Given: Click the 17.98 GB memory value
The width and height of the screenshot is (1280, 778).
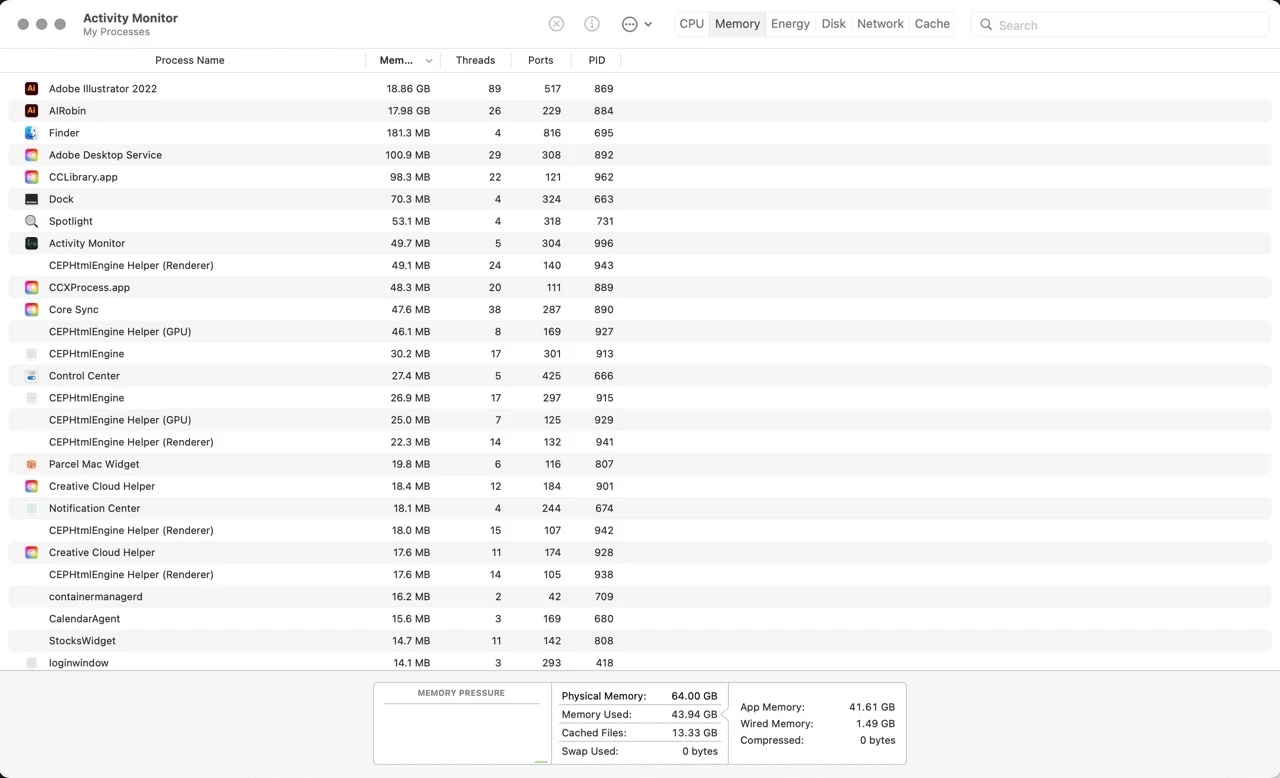Looking at the screenshot, I should (x=408, y=111).
